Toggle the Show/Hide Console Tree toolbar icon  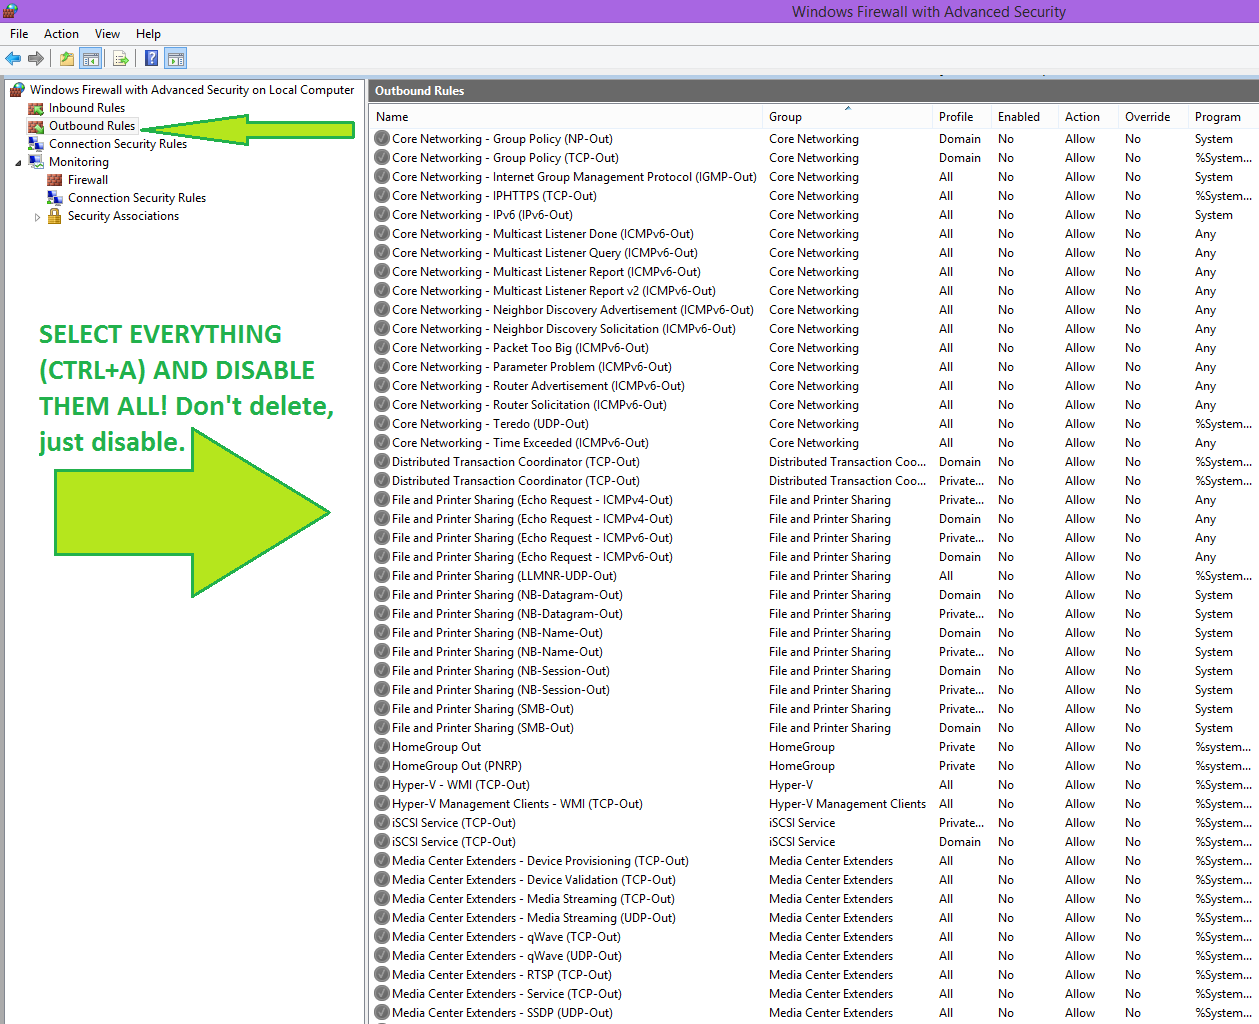pyautogui.click(x=90, y=58)
